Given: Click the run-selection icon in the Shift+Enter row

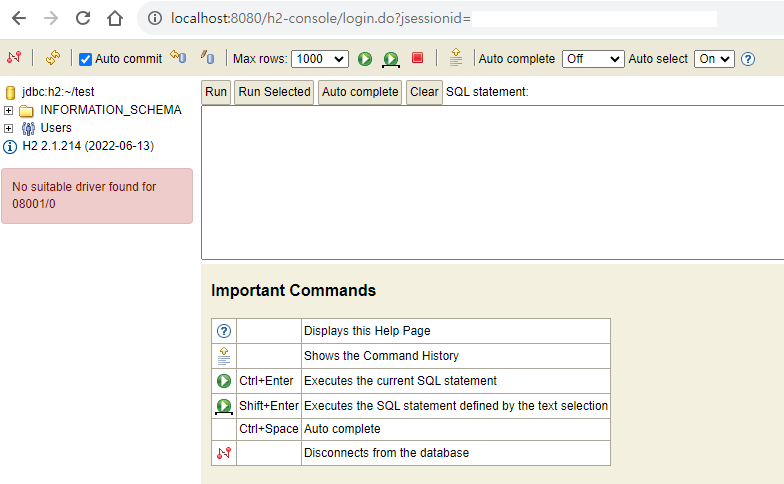Looking at the screenshot, I should [x=224, y=406].
